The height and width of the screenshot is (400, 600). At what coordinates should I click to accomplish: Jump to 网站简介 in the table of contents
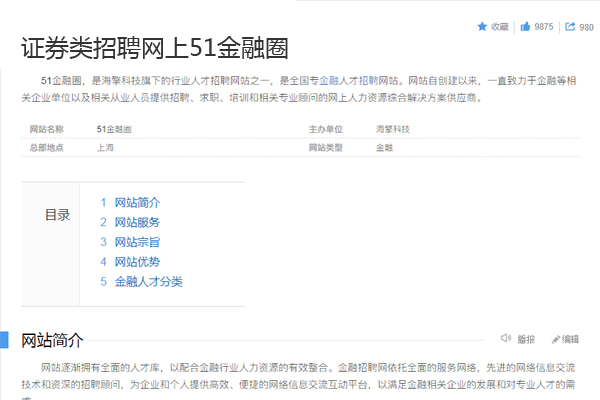tap(137, 202)
